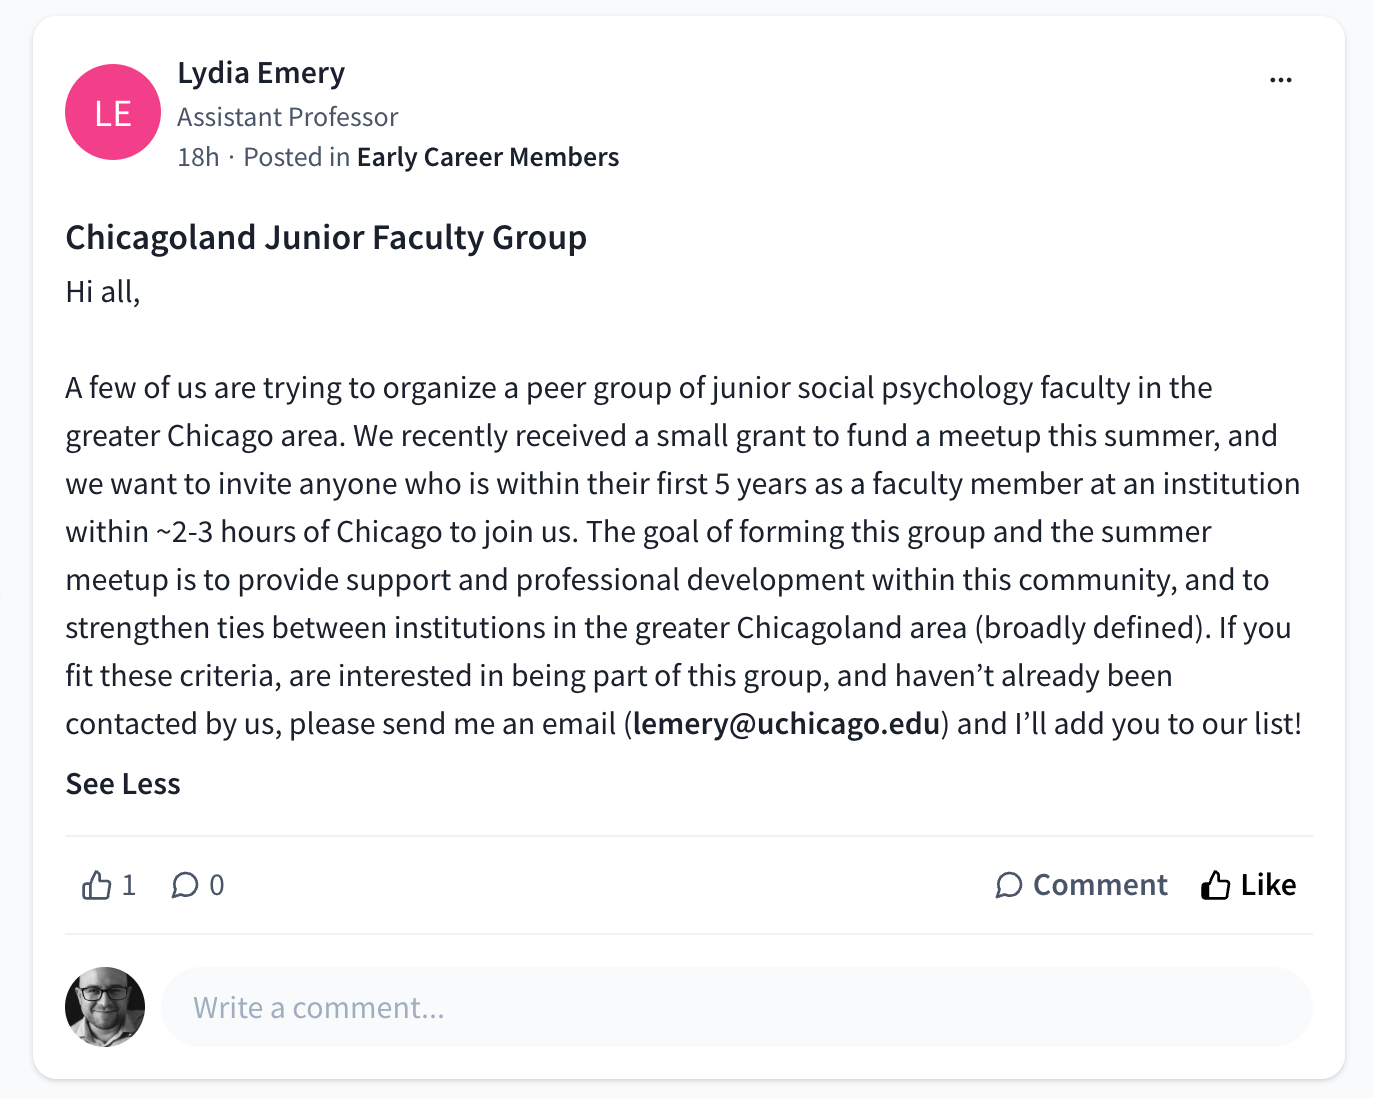Open Lydia Emery's profile name link

261,73
